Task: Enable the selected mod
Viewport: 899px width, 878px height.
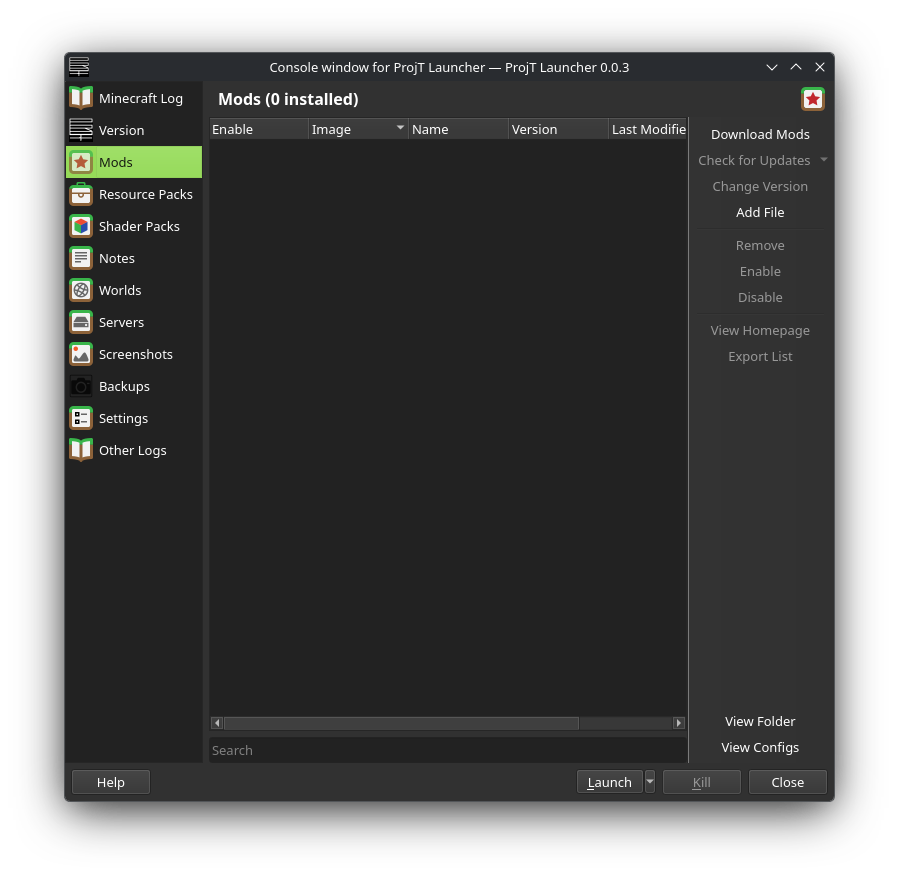Action: pyautogui.click(x=760, y=271)
